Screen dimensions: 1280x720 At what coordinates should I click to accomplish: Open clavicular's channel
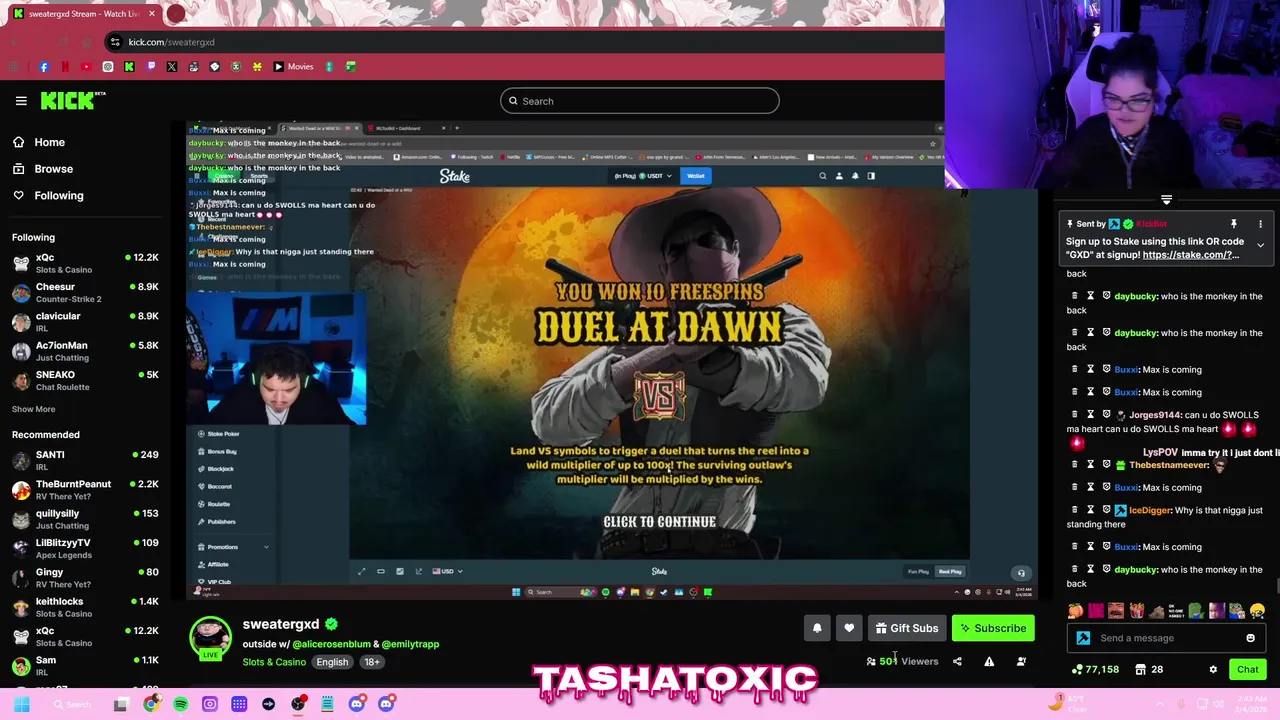click(x=85, y=322)
